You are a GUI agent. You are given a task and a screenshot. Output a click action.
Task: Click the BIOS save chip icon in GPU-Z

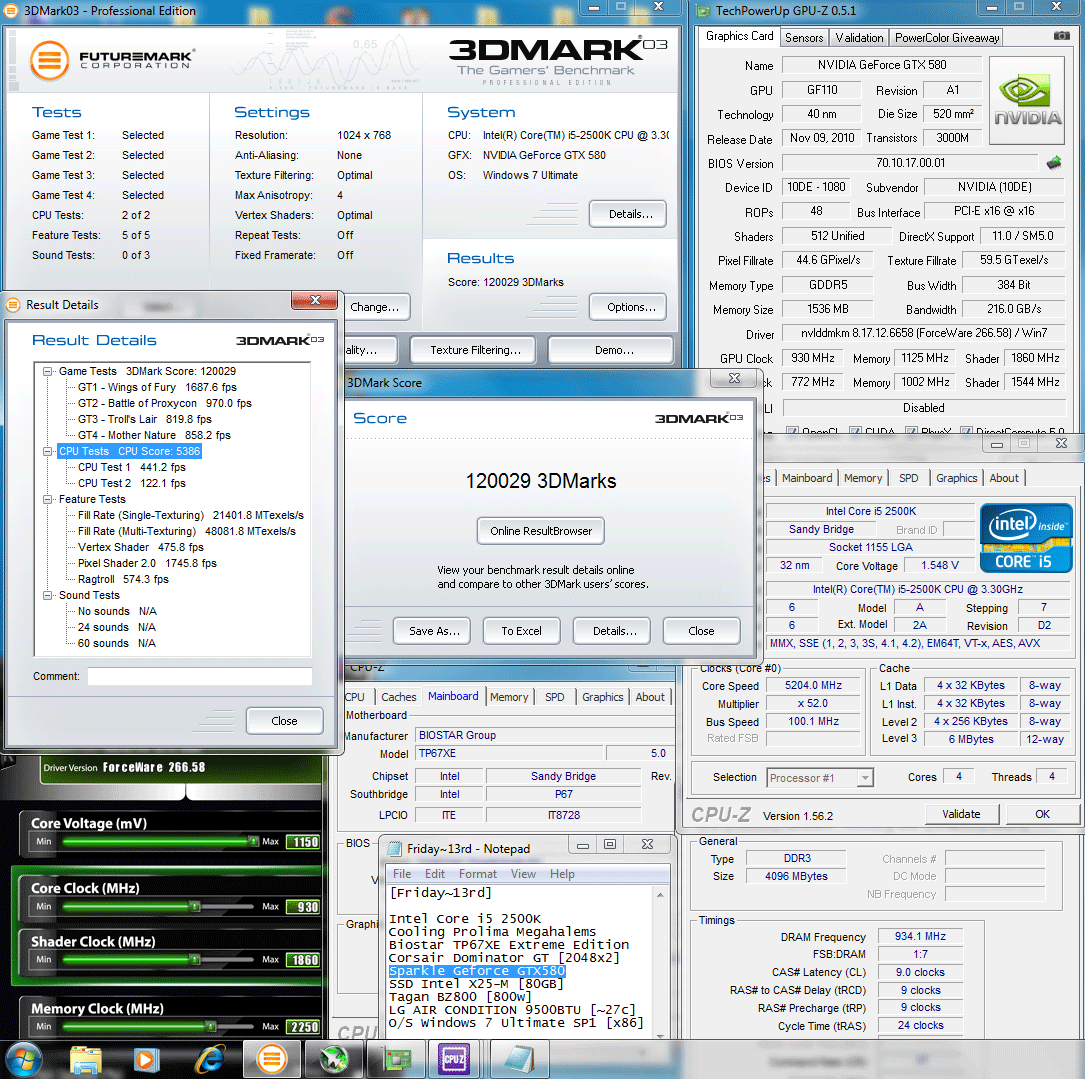click(x=1053, y=163)
